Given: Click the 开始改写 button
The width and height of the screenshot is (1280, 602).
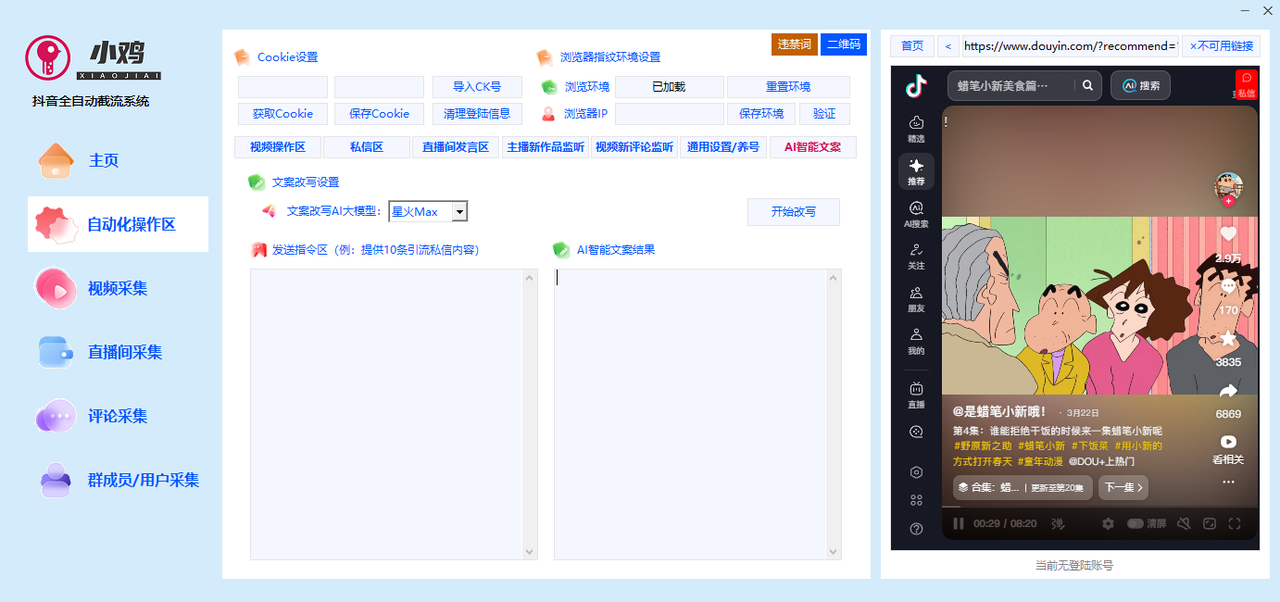Looking at the screenshot, I should [793, 212].
